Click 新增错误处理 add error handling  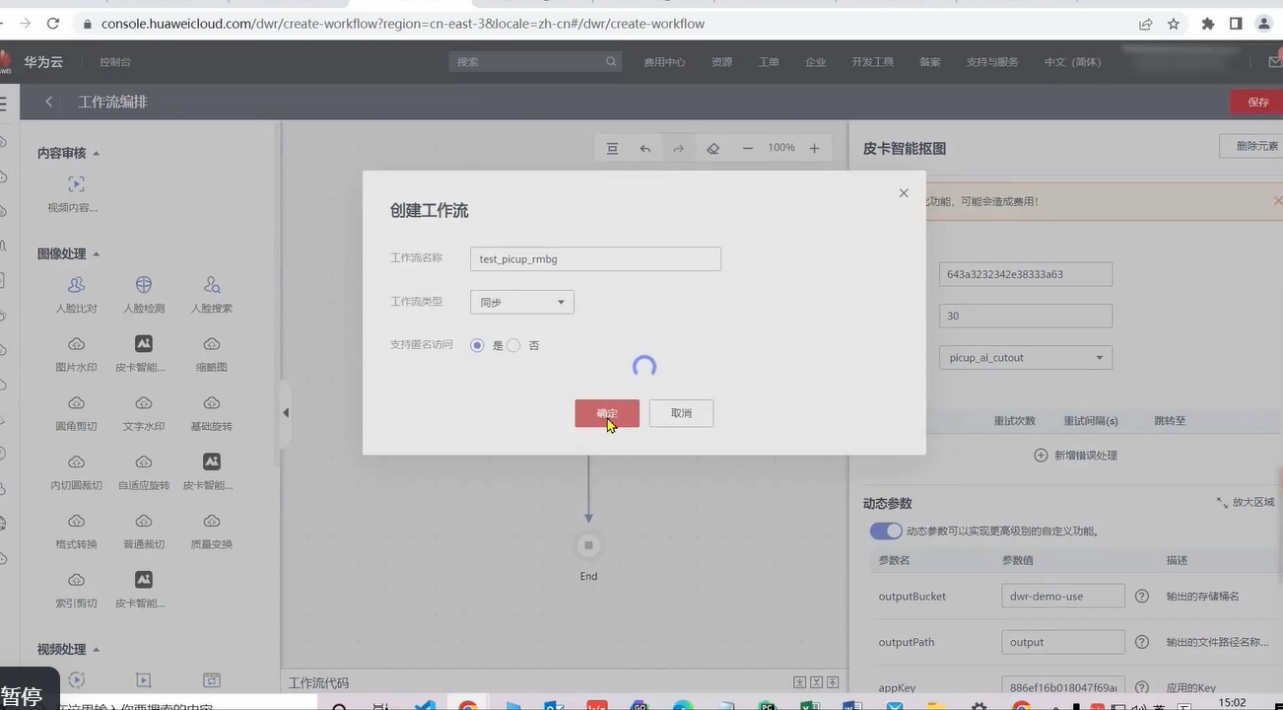[x=1076, y=455]
